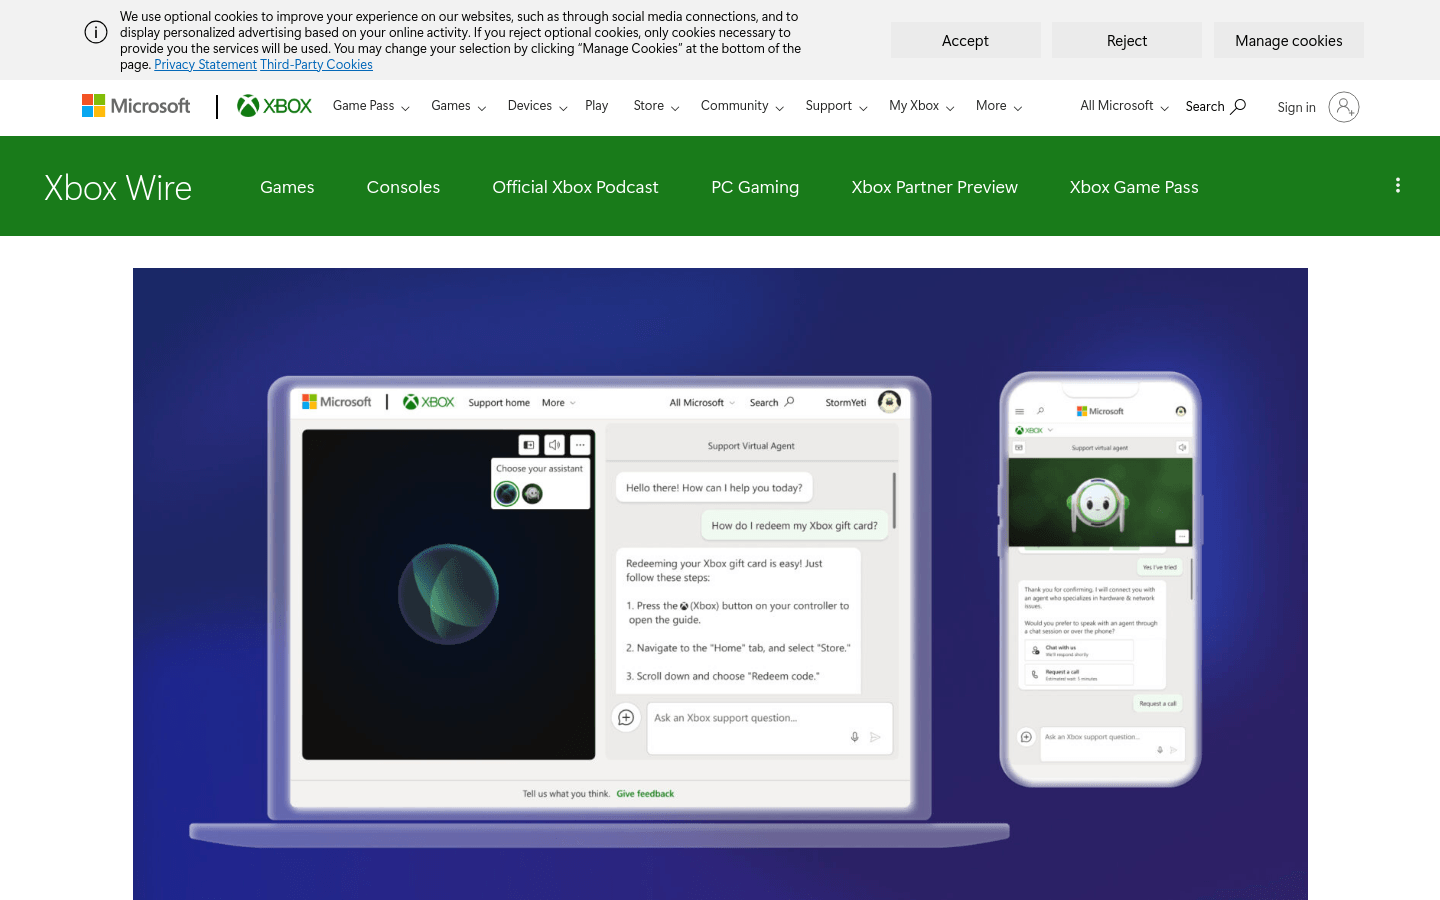
Task: Click the Xbox Wire title link
Action: 118,187
